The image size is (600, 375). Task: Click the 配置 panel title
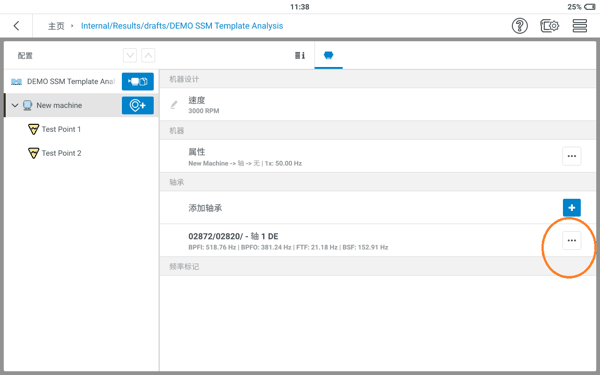[x=25, y=55]
